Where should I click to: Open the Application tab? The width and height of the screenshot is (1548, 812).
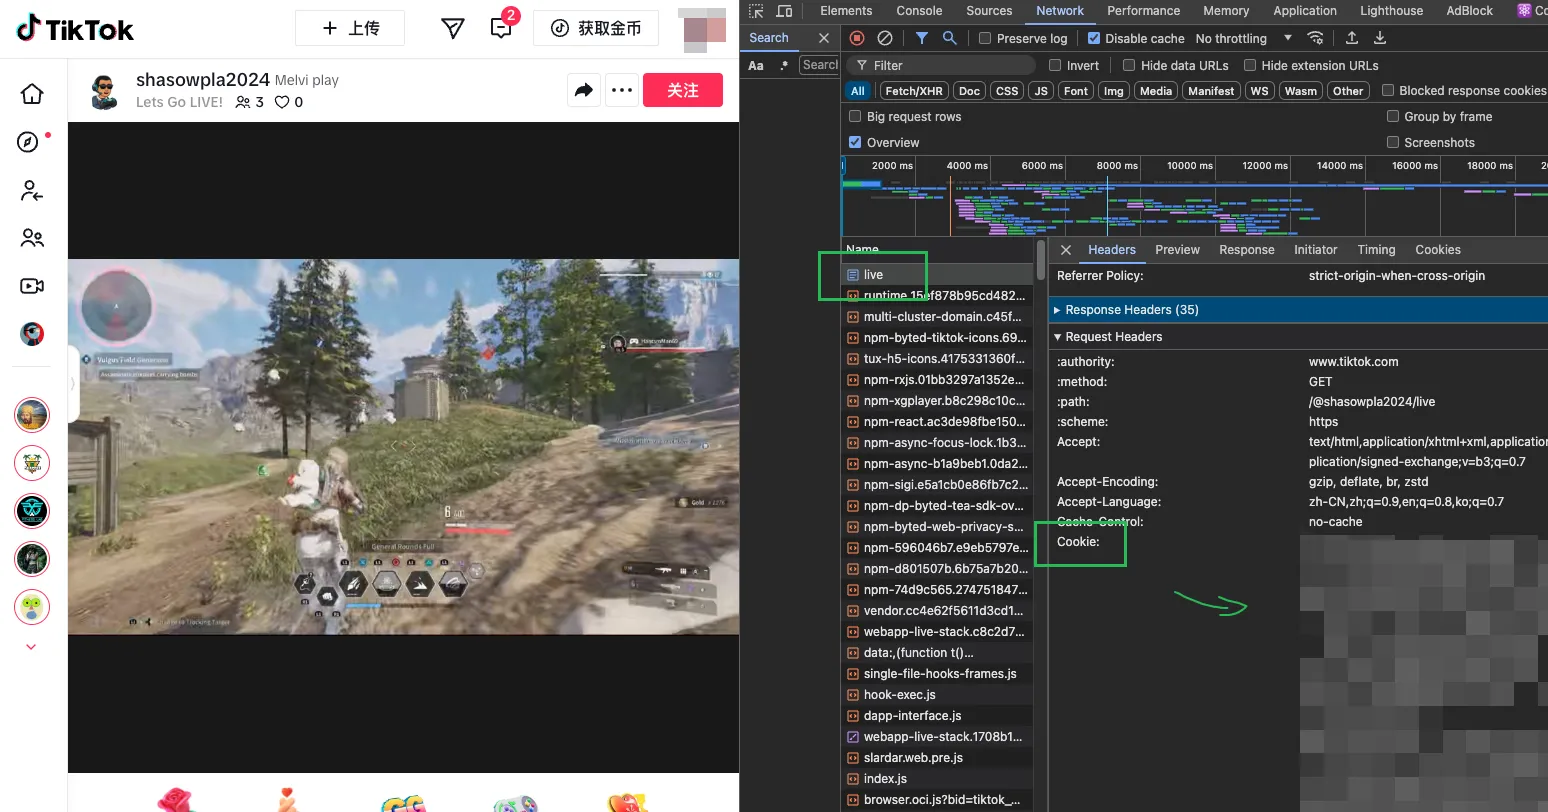point(1304,11)
